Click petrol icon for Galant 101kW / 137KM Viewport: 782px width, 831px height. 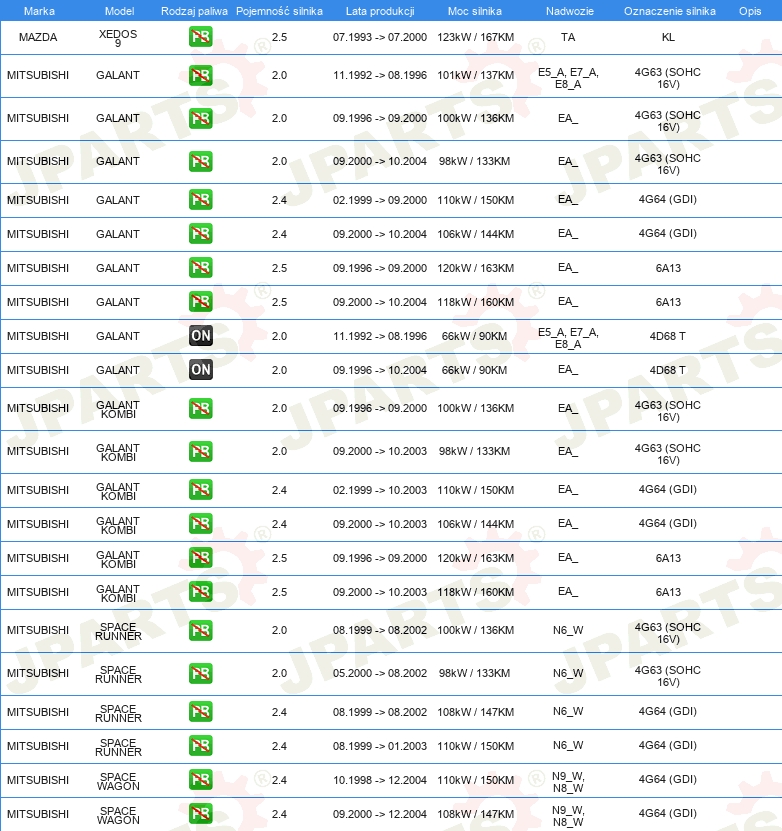(x=201, y=75)
